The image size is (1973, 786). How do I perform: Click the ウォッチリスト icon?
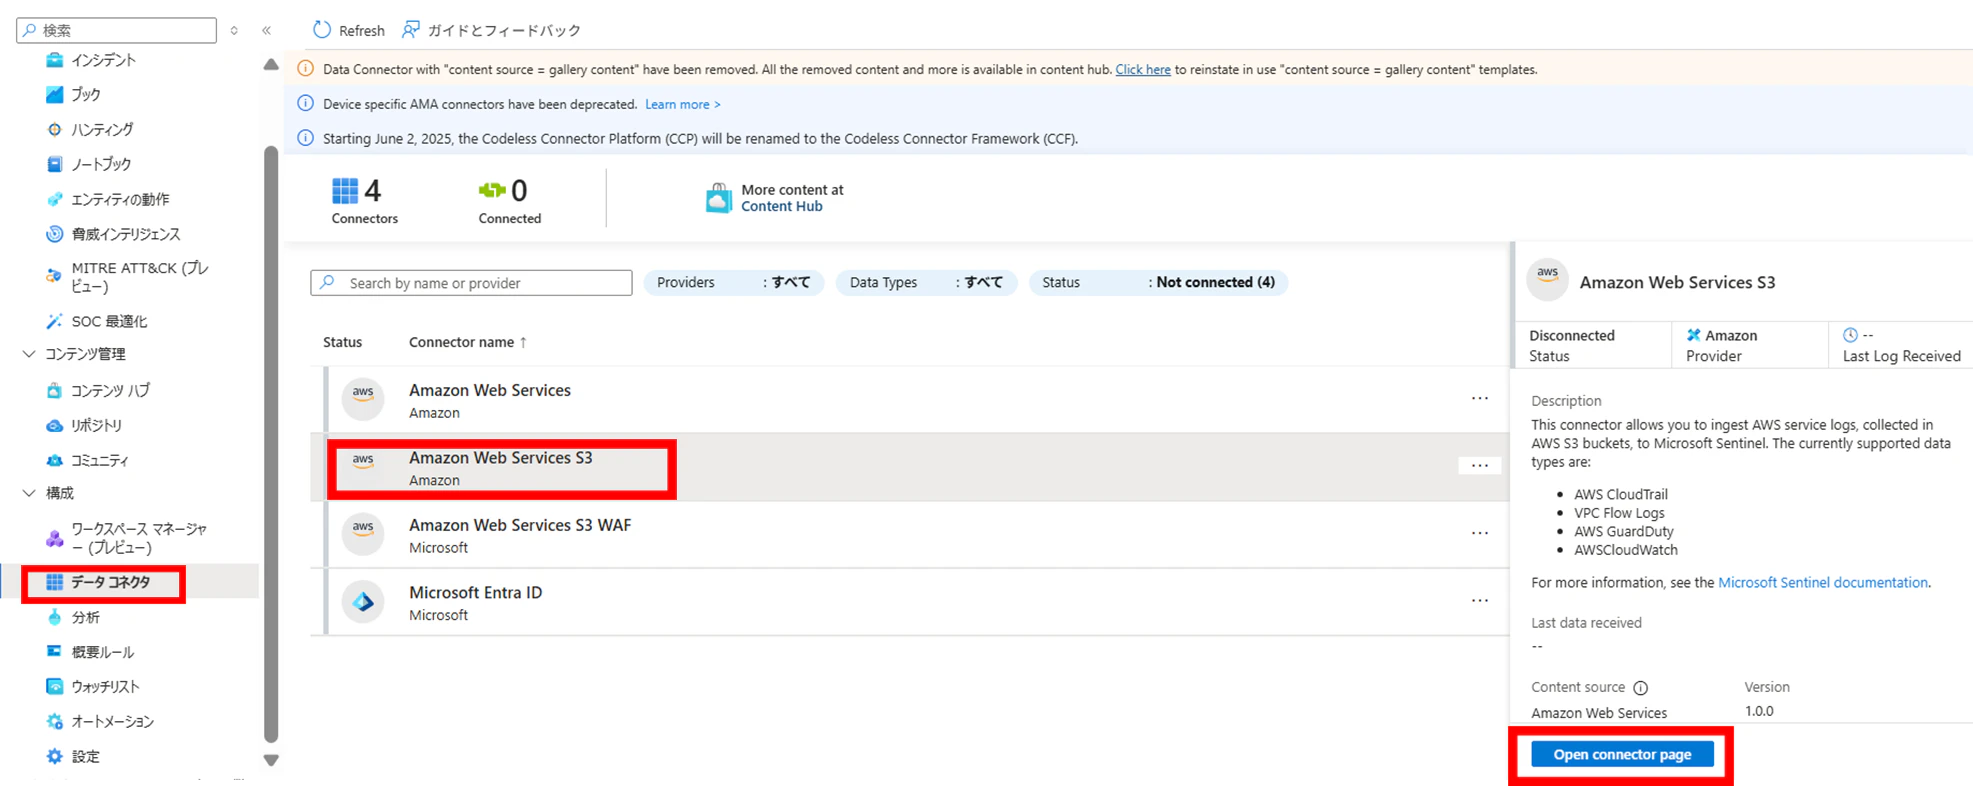tap(54, 686)
